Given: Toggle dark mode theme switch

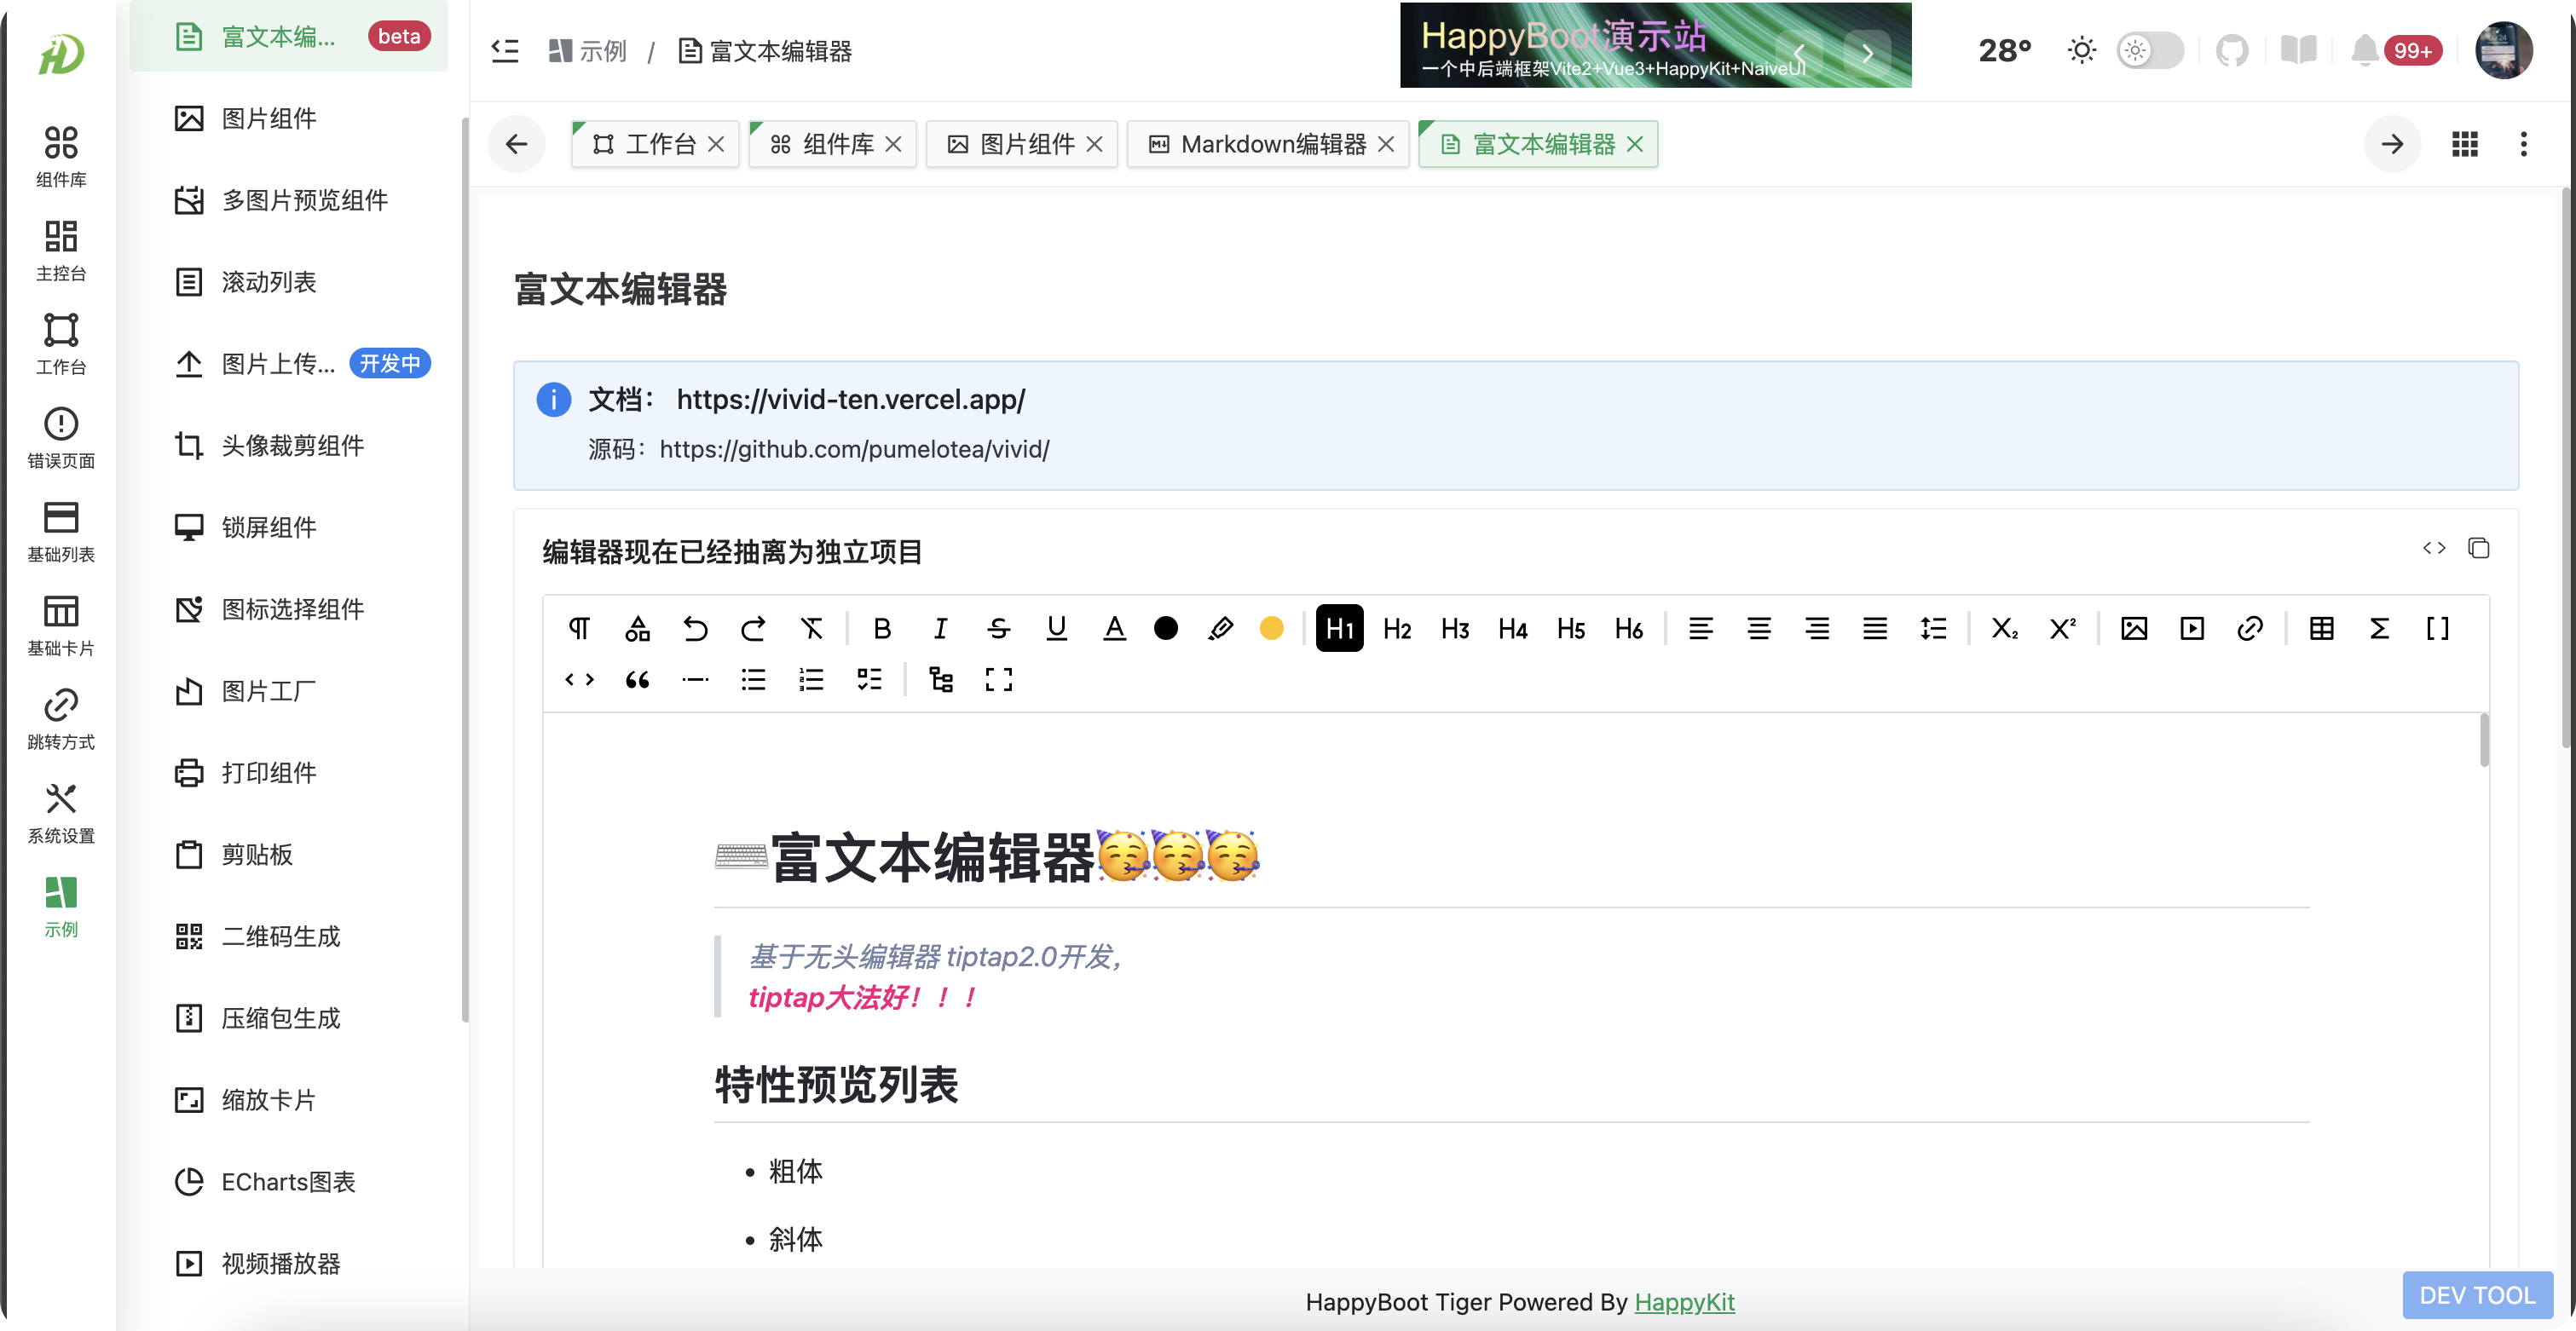Looking at the screenshot, I should click(x=2149, y=50).
